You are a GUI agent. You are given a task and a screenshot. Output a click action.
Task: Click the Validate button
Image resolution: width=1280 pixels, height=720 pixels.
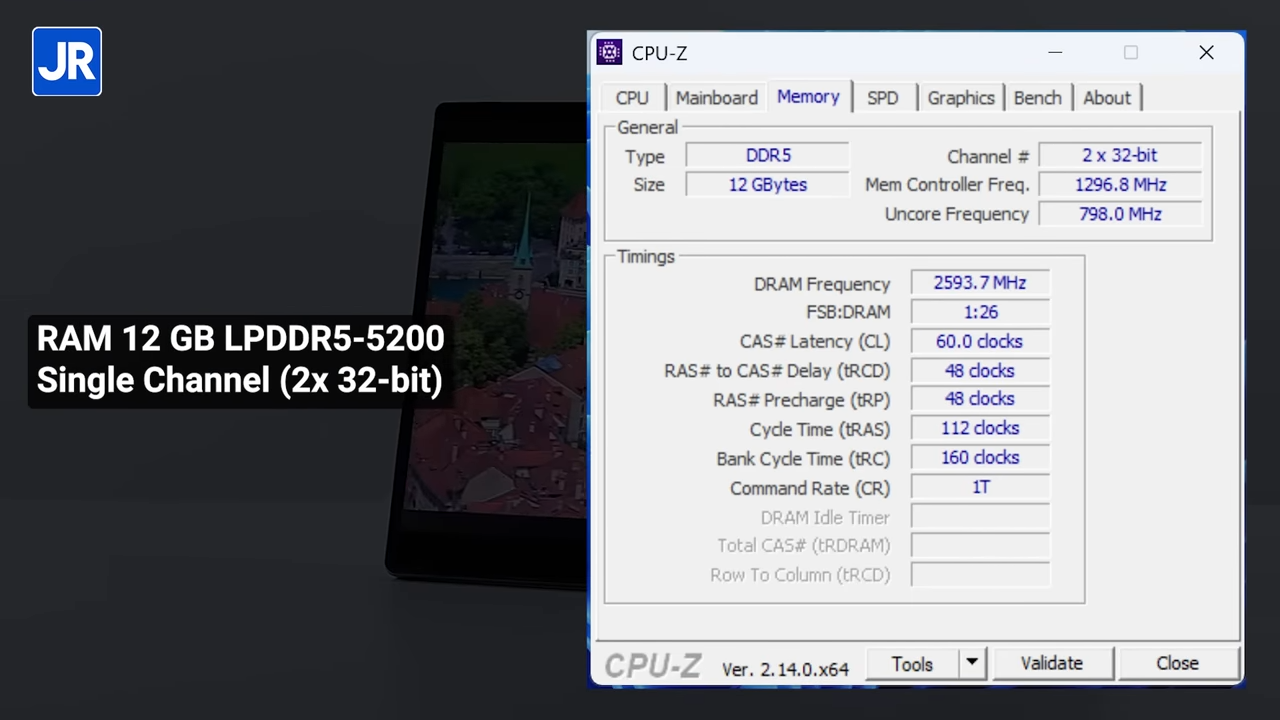[x=1051, y=664]
